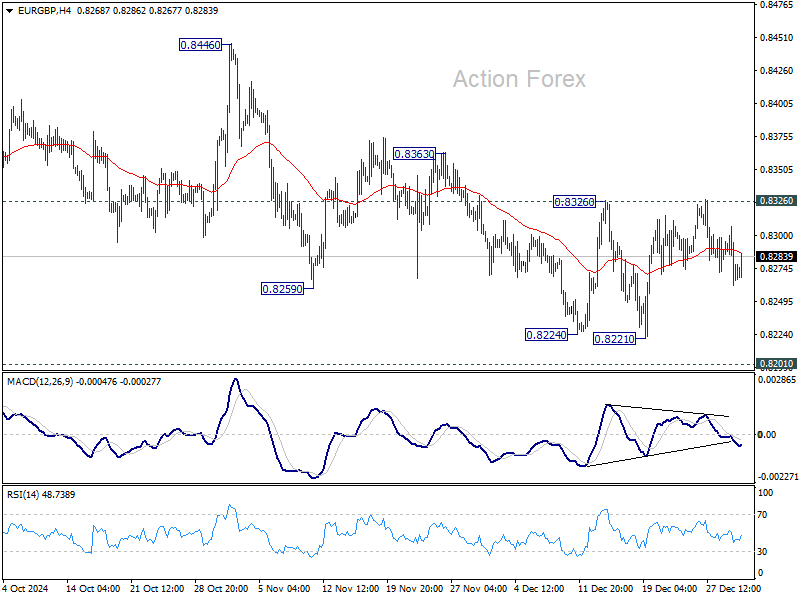Click the 0.82240 price axis value
This screenshot has width=800, height=600.
click(777, 335)
